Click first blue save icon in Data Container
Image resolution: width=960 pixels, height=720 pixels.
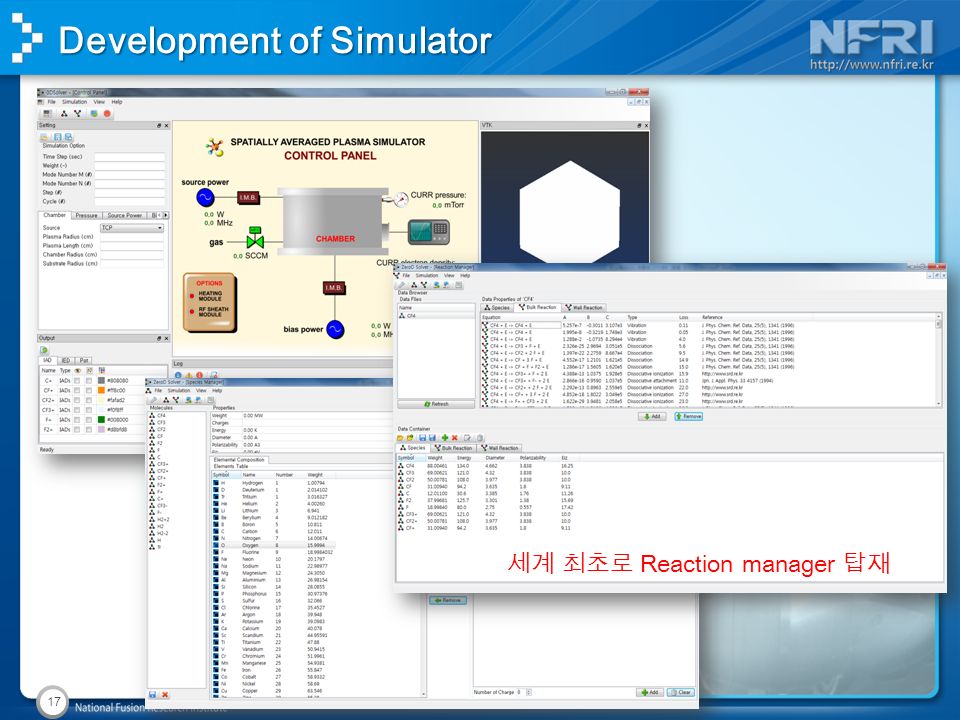tap(422, 438)
